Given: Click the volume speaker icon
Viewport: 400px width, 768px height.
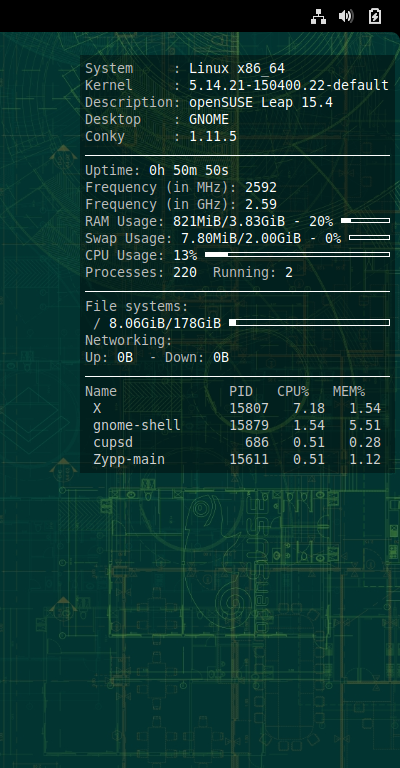Looking at the screenshot, I should tap(346, 16).
